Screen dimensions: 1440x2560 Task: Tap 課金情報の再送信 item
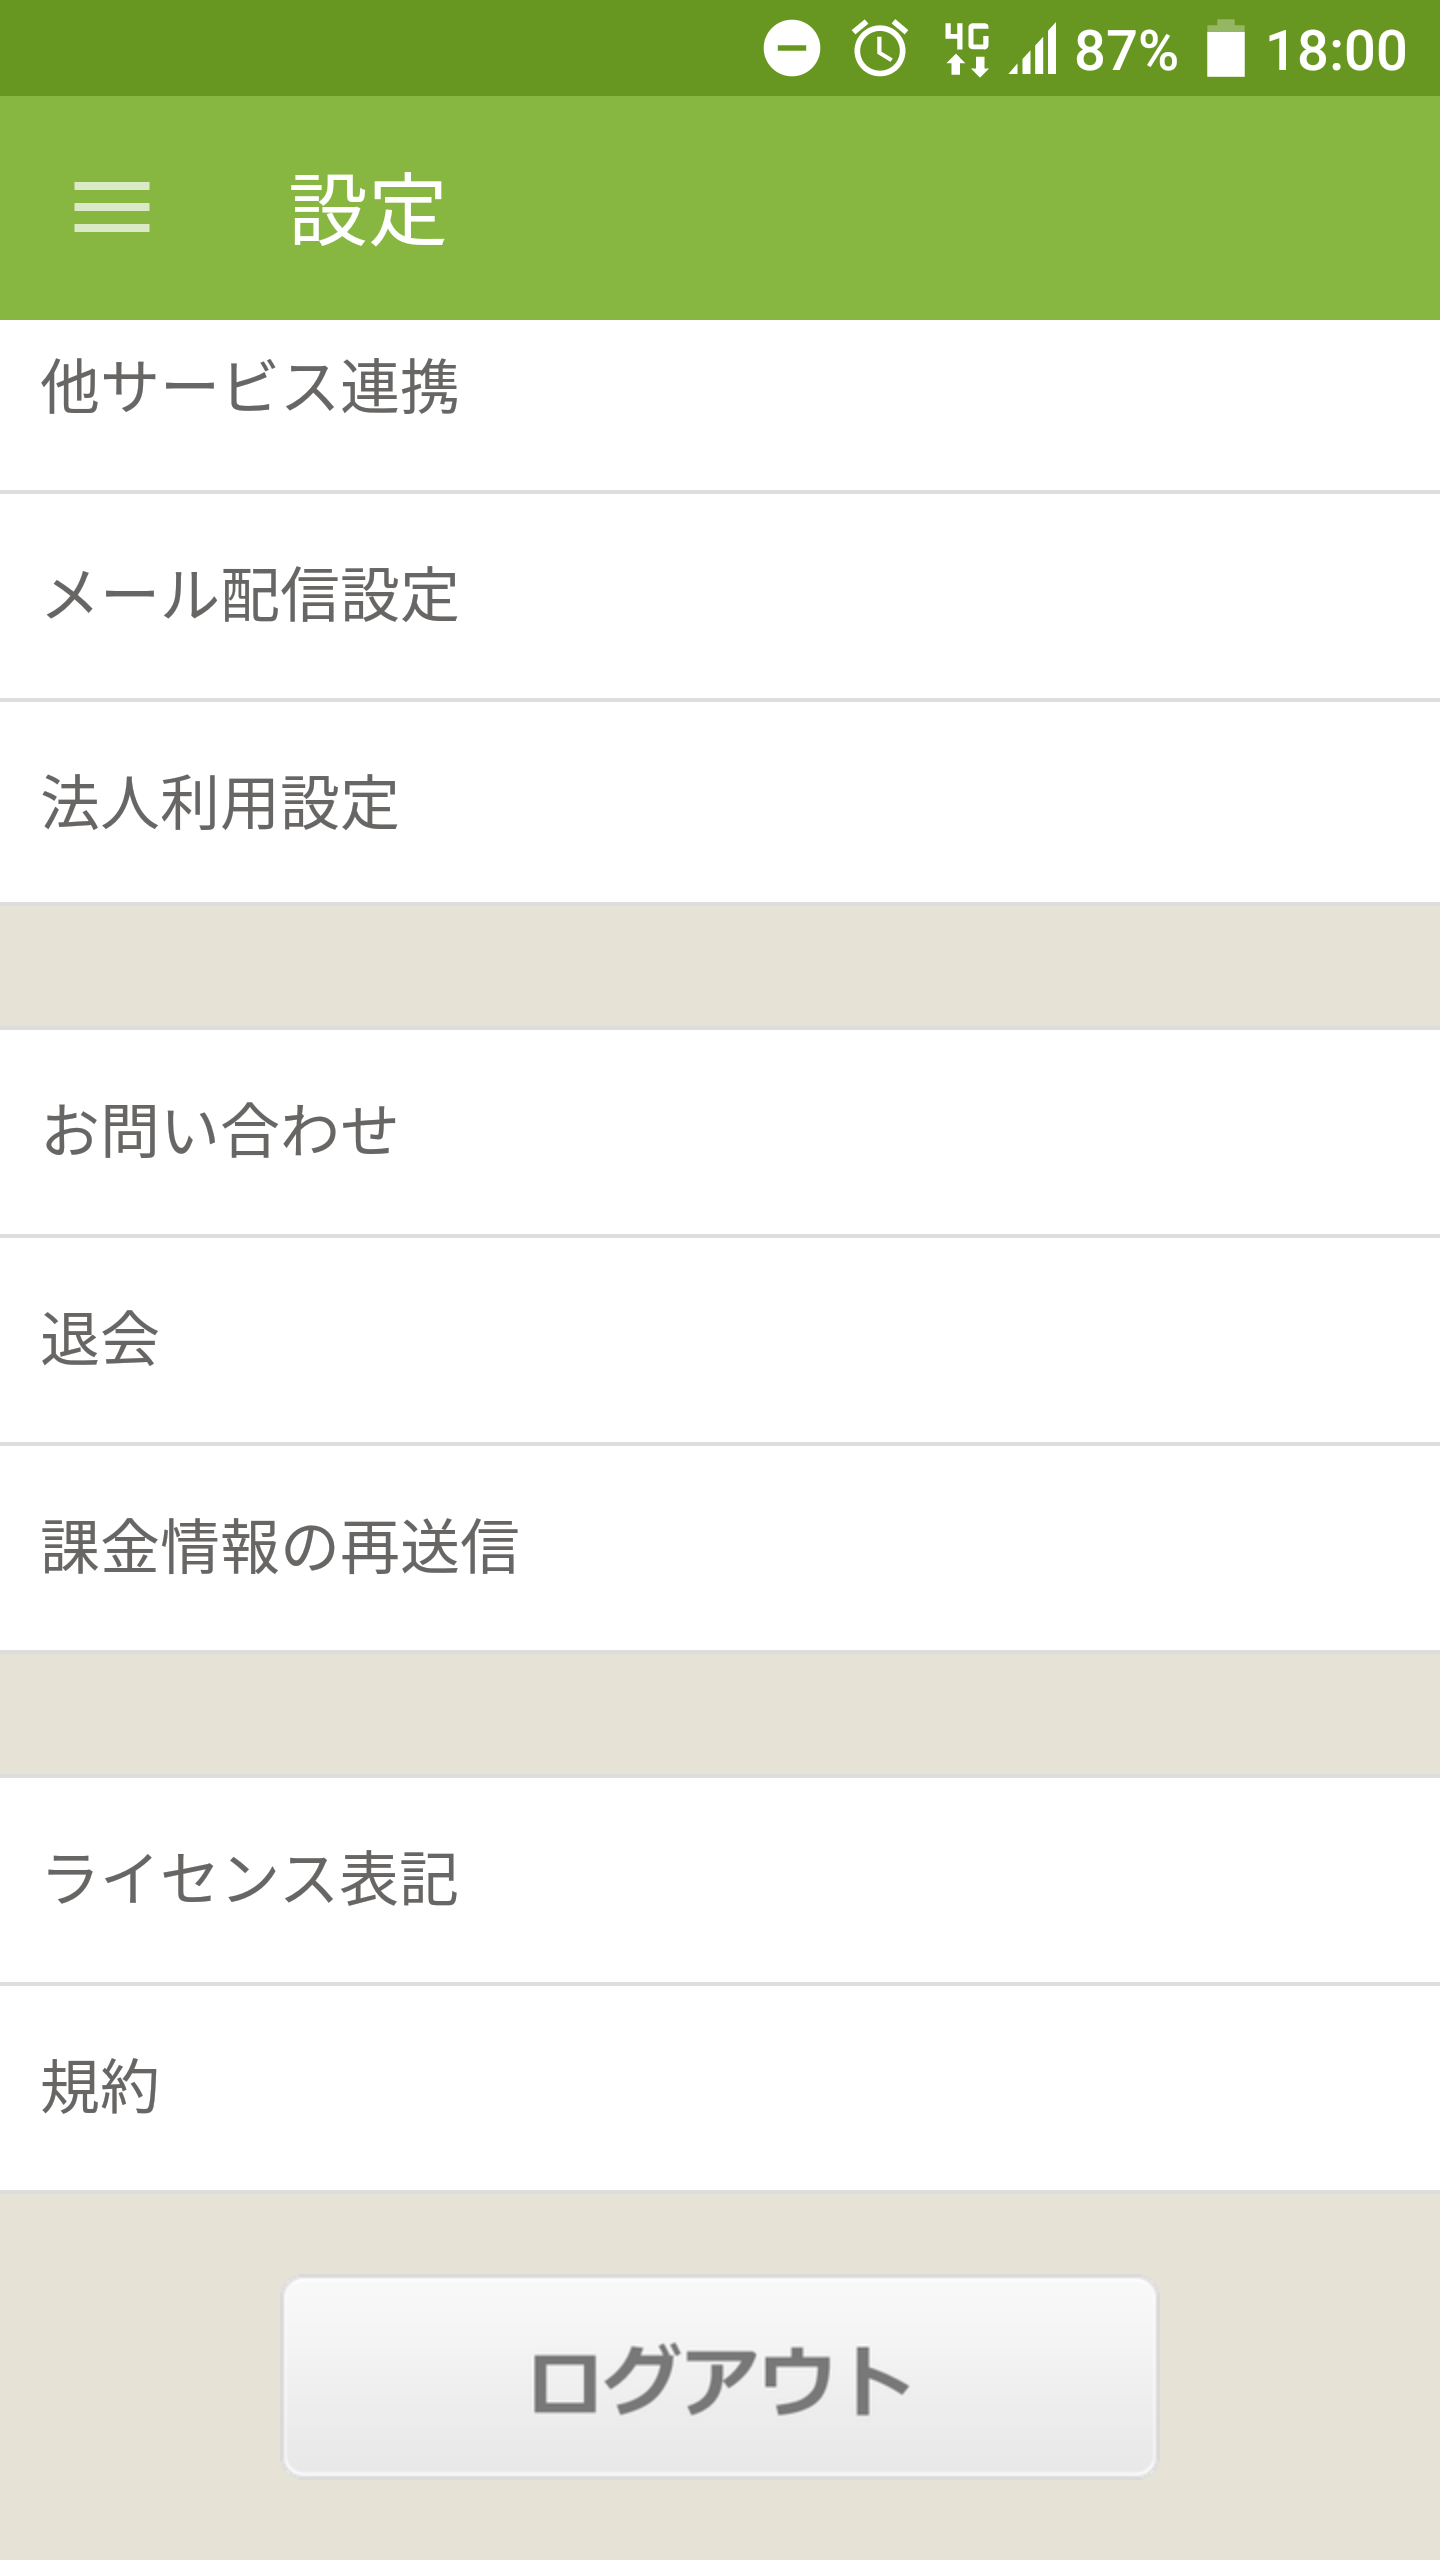720,1547
